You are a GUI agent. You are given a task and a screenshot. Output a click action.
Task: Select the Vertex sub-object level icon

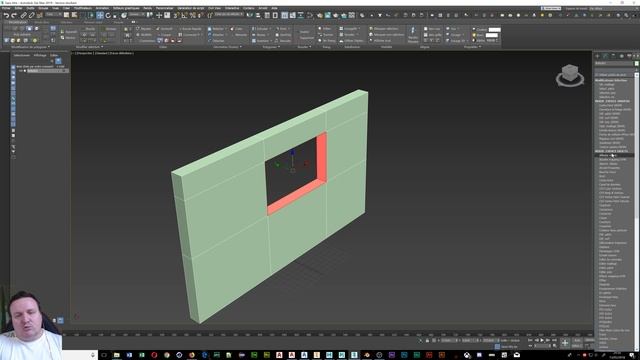7,29
